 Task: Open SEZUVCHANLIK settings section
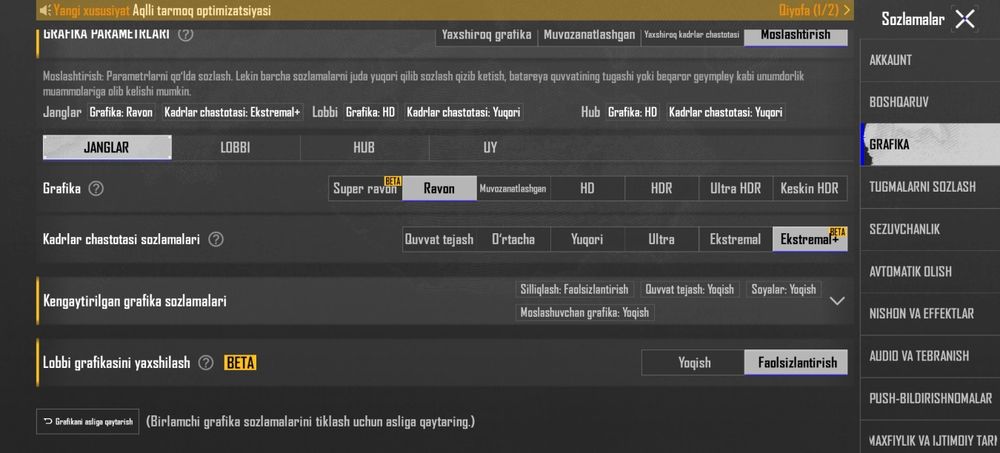pos(930,229)
